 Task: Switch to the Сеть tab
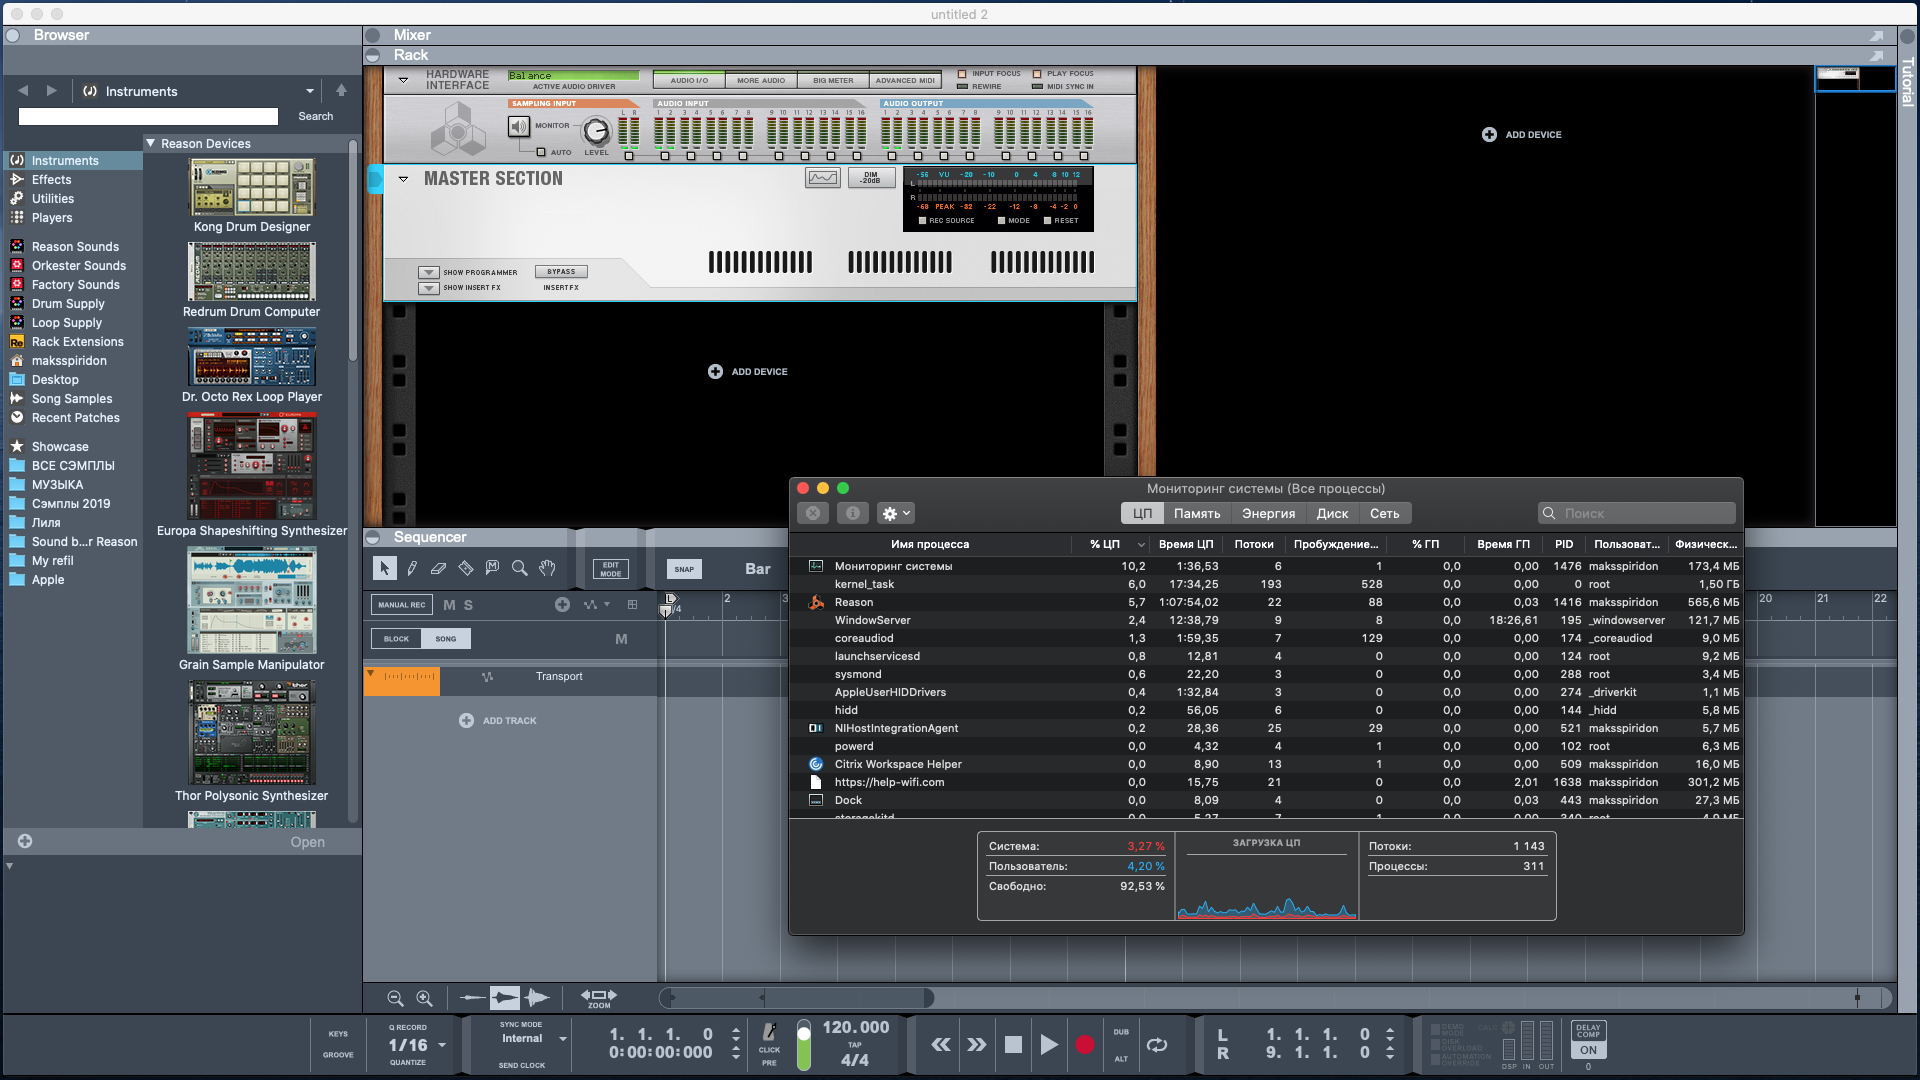point(1384,514)
